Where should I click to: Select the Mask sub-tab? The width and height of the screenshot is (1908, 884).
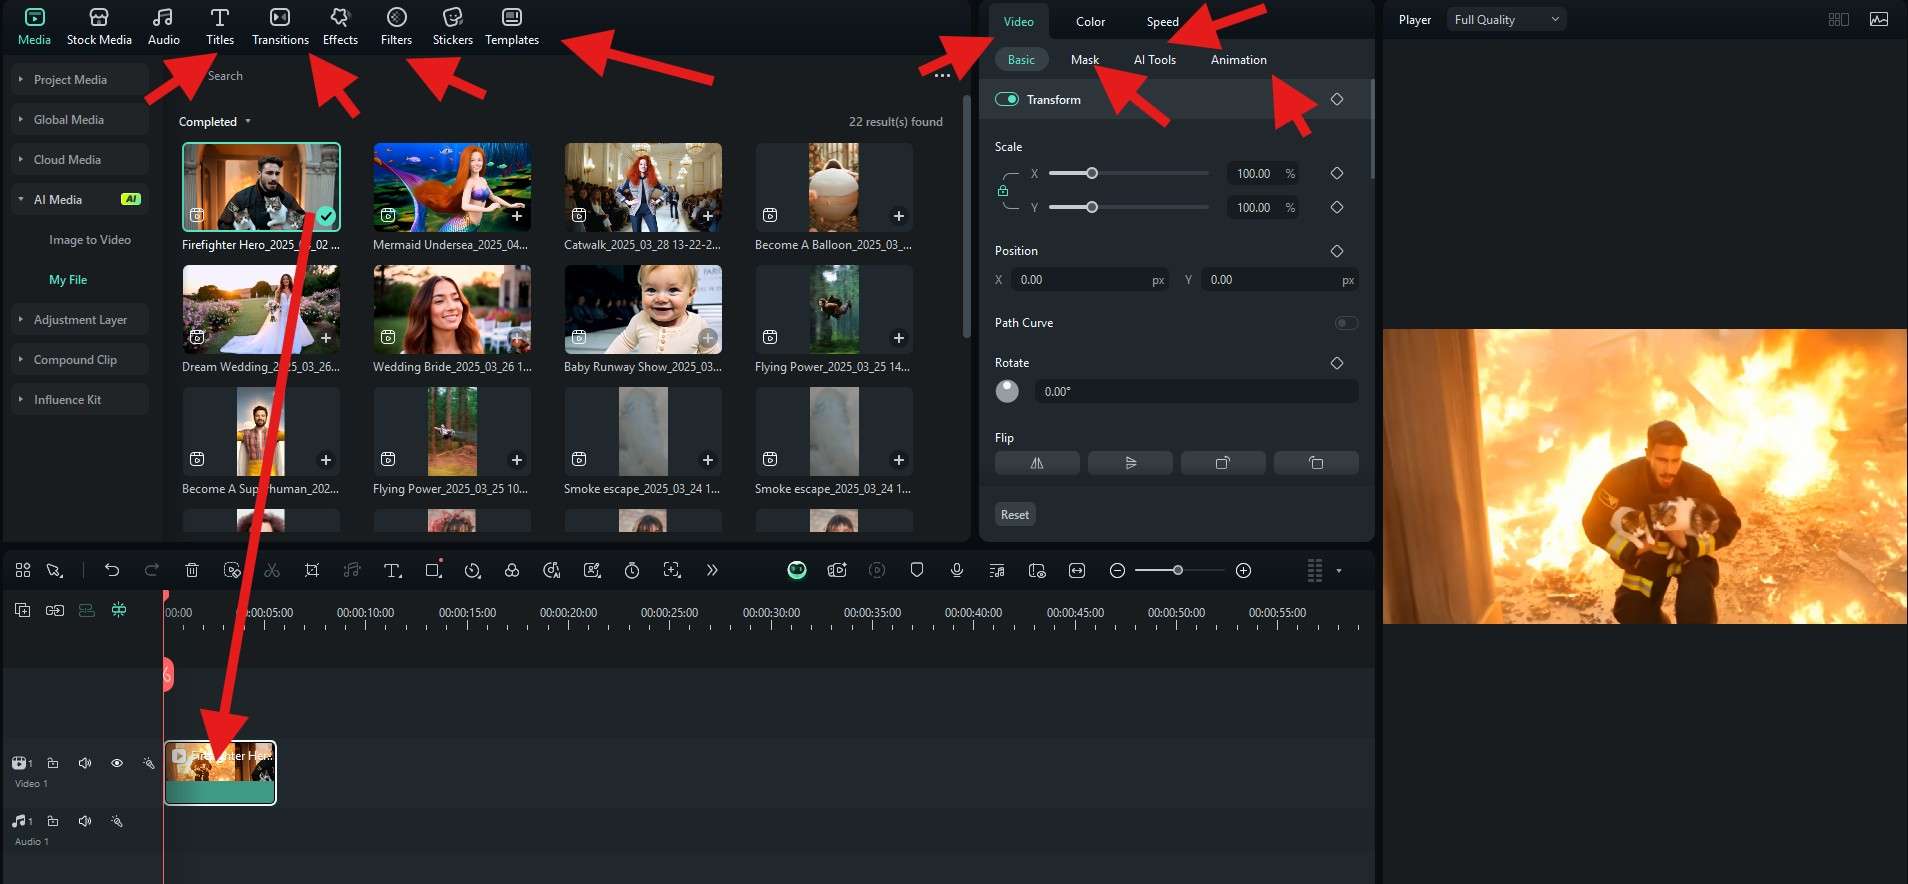[x=1085, y=59]
